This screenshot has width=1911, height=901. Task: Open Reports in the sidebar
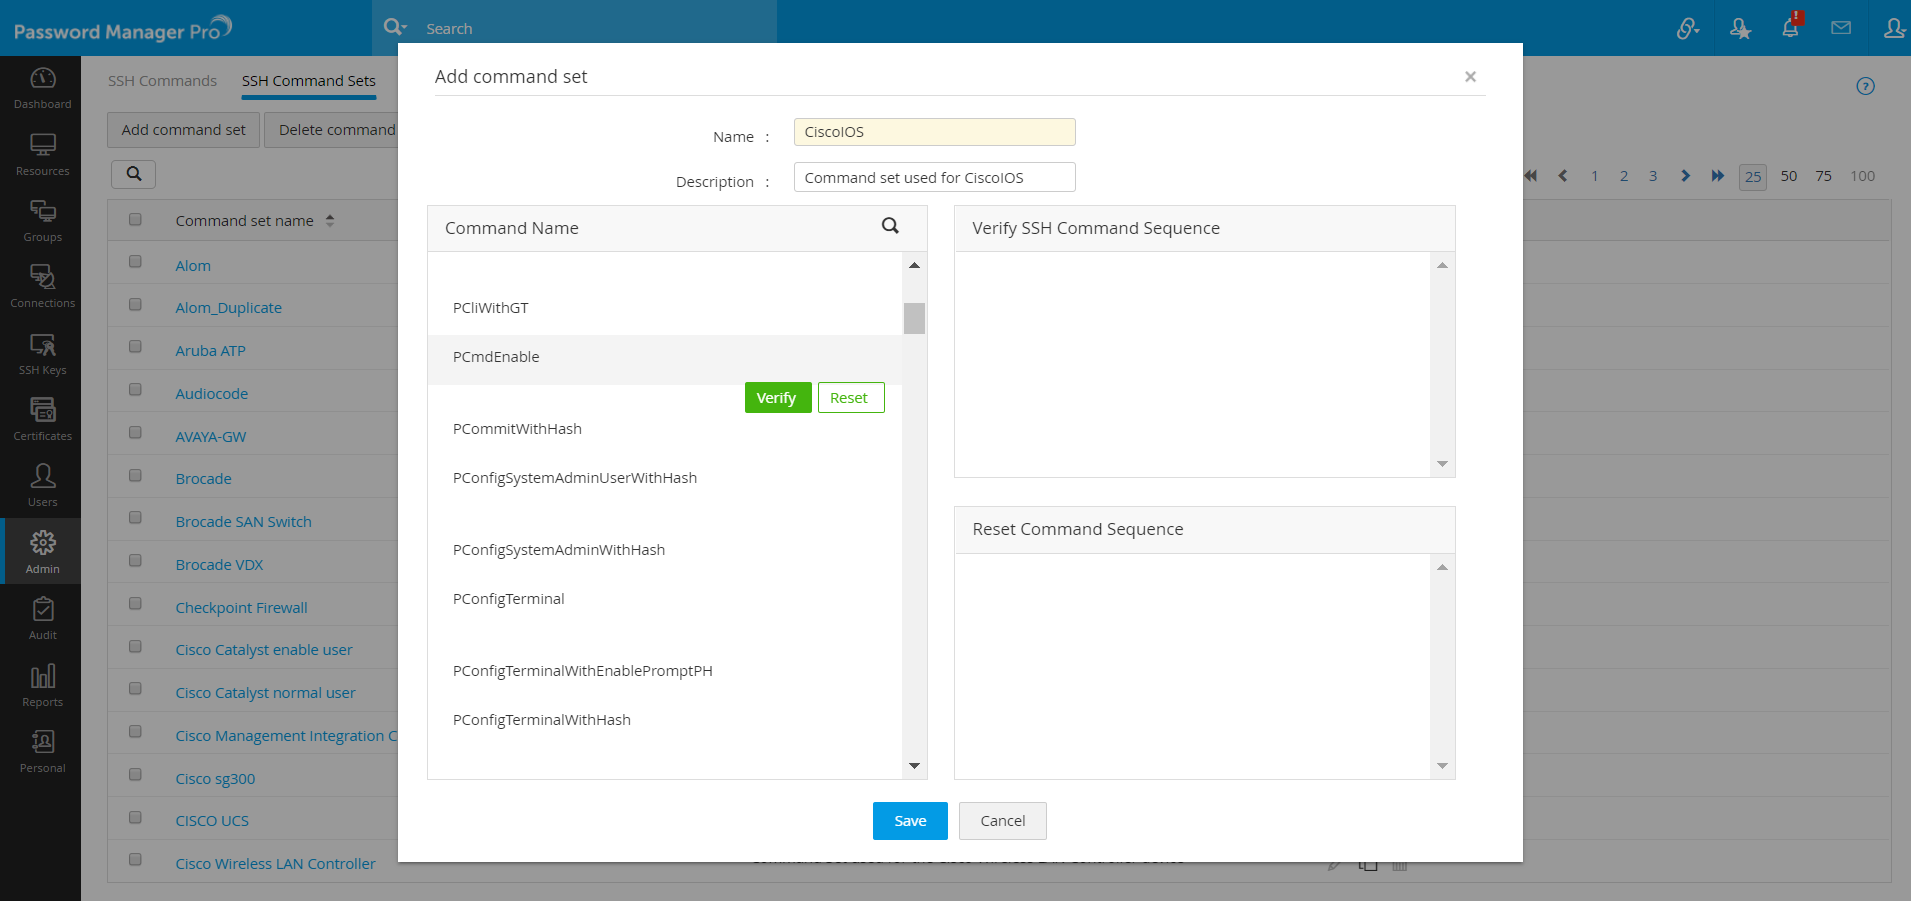42,686
